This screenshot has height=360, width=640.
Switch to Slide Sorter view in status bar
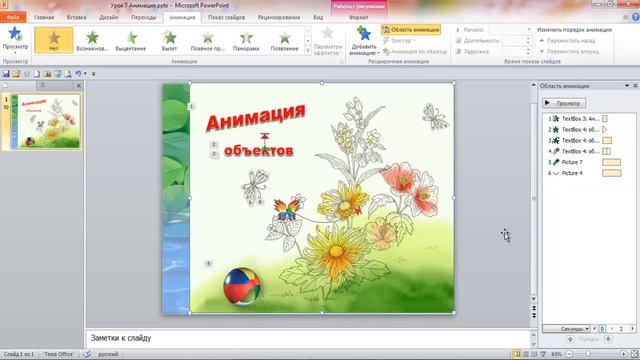(526, 354)
